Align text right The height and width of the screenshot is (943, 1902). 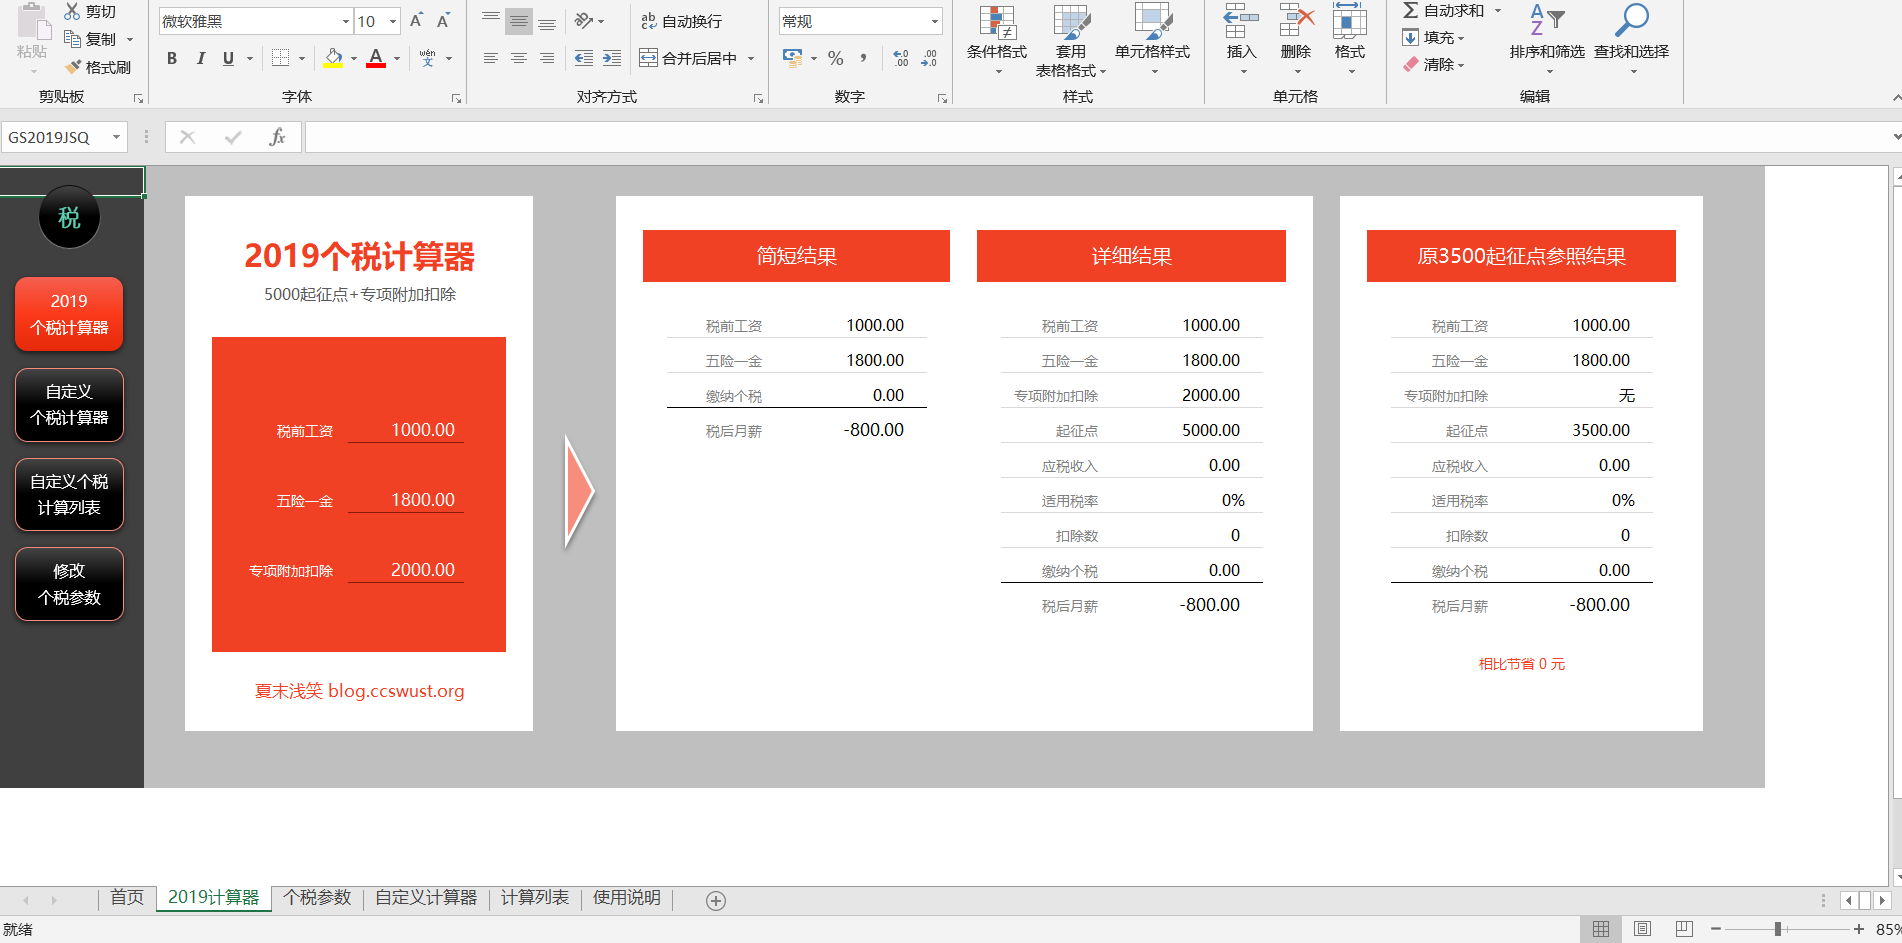point(547,58)
